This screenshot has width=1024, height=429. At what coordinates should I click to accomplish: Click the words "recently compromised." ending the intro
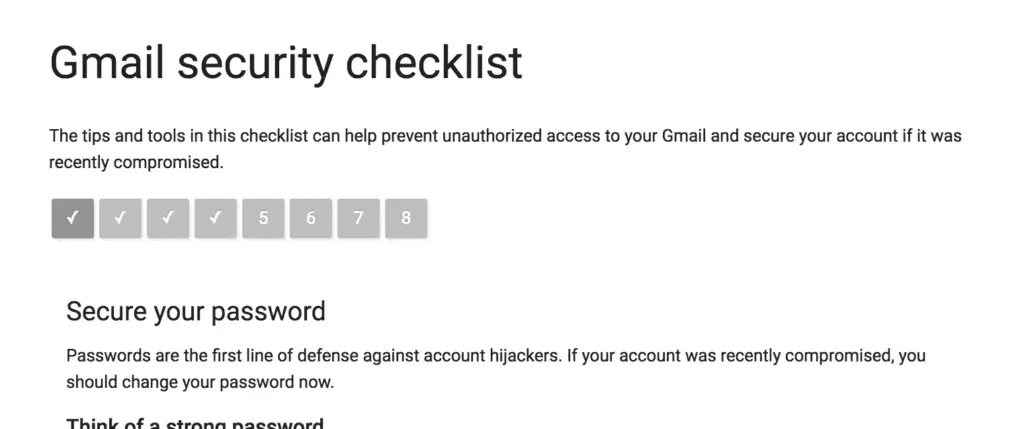click(x=136, y=161)
